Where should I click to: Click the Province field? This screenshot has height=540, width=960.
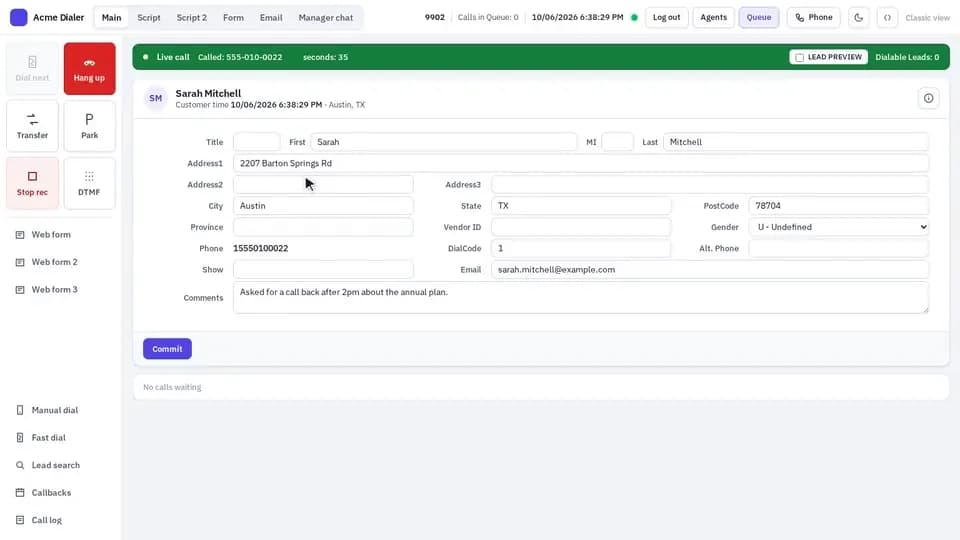point(323,227)
